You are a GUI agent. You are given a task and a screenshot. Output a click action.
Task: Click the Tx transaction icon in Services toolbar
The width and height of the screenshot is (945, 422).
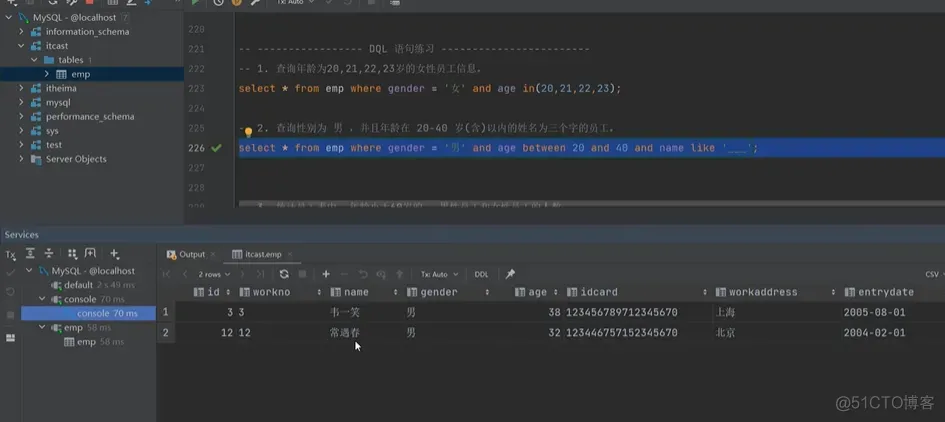[x=10, y=254]
